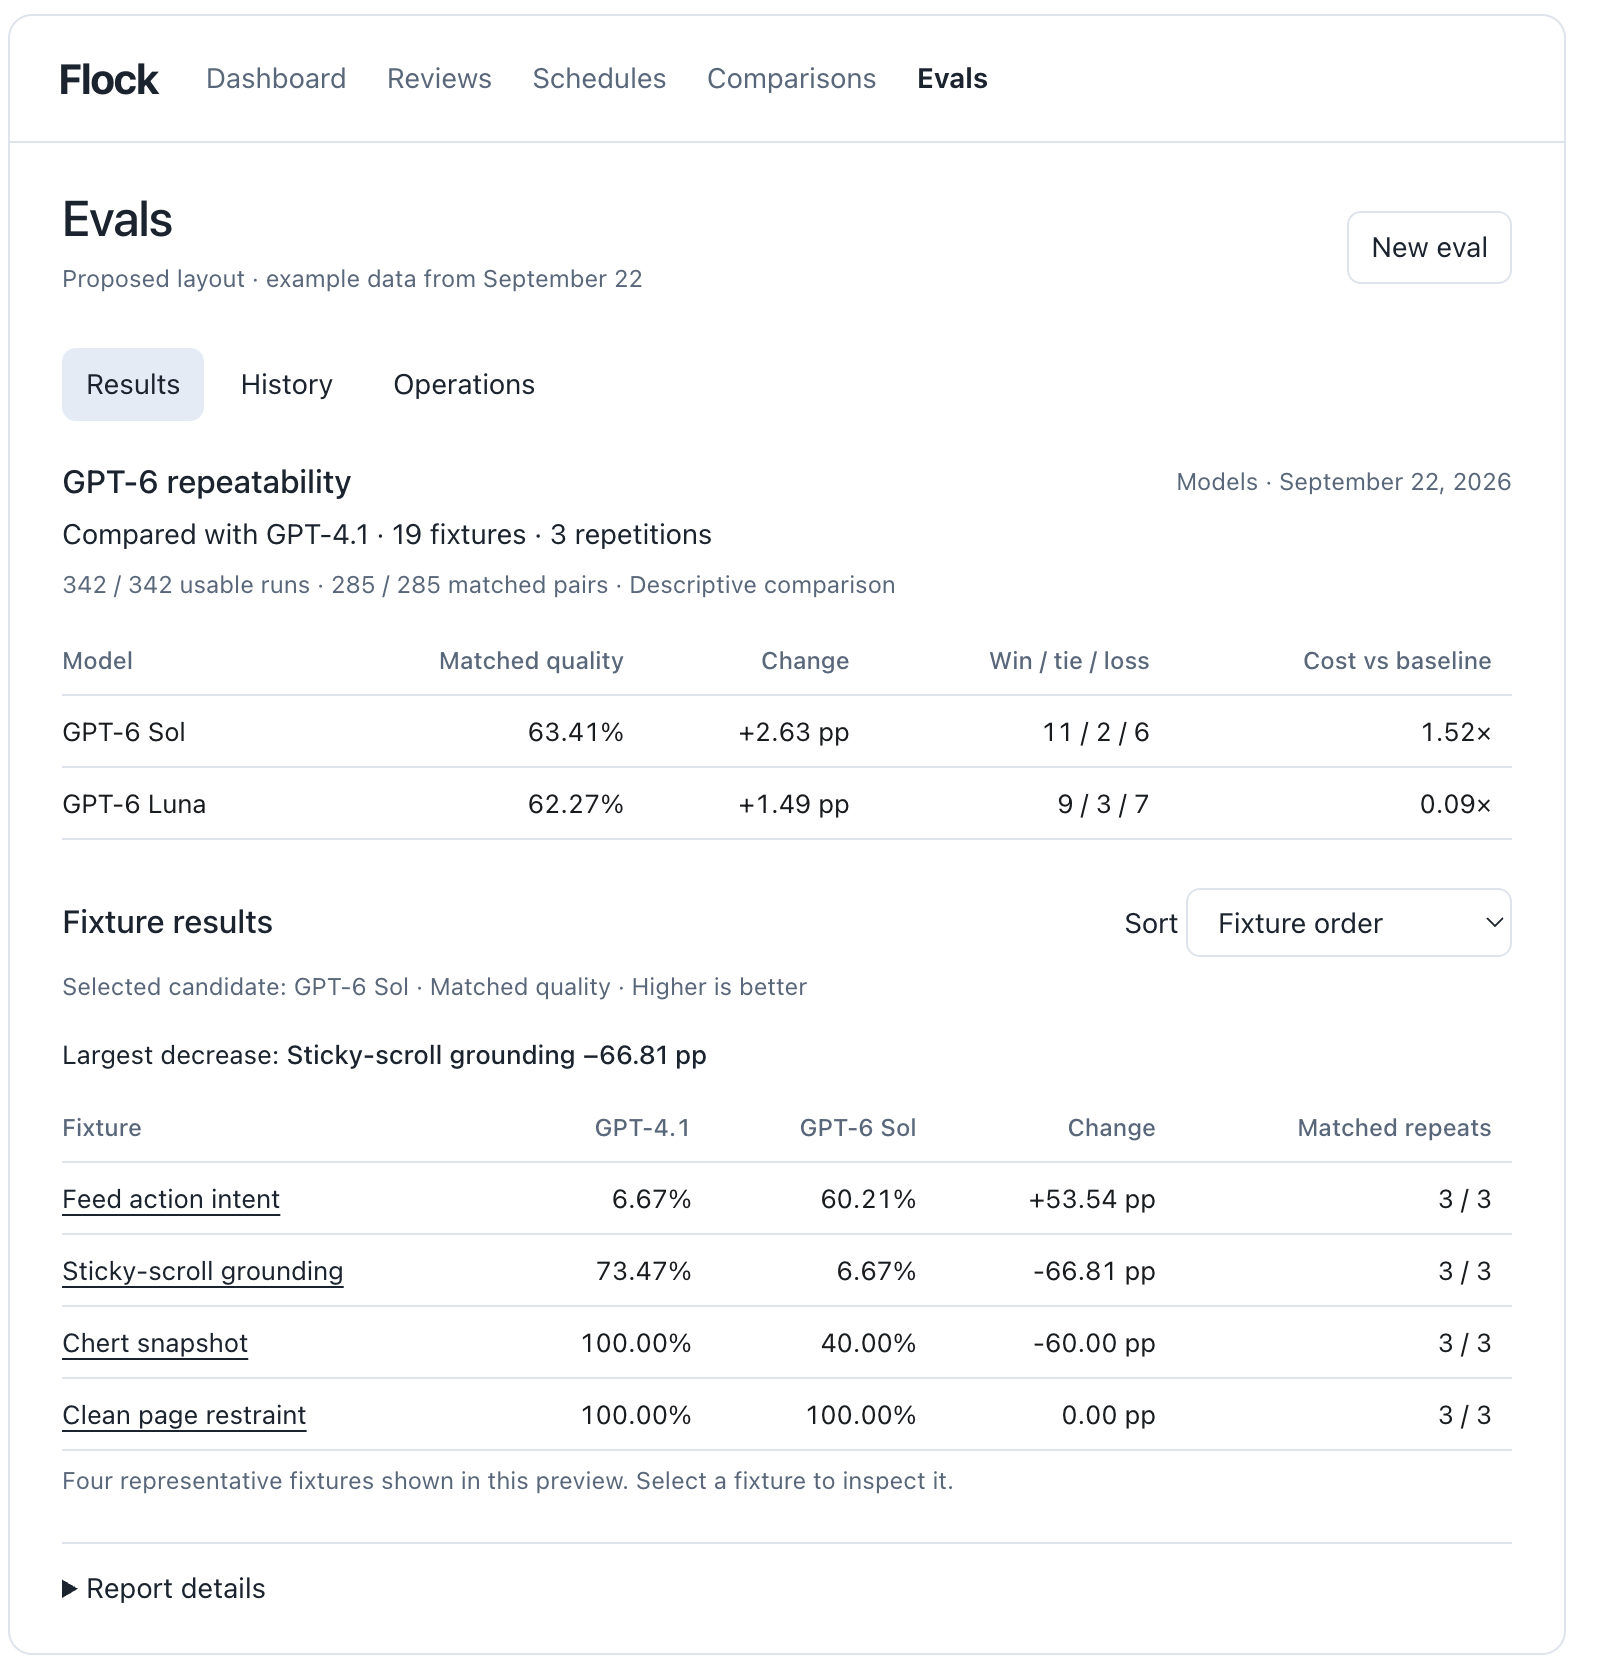Click the Sort dropdown chevron arrow

coord(1494,922)
